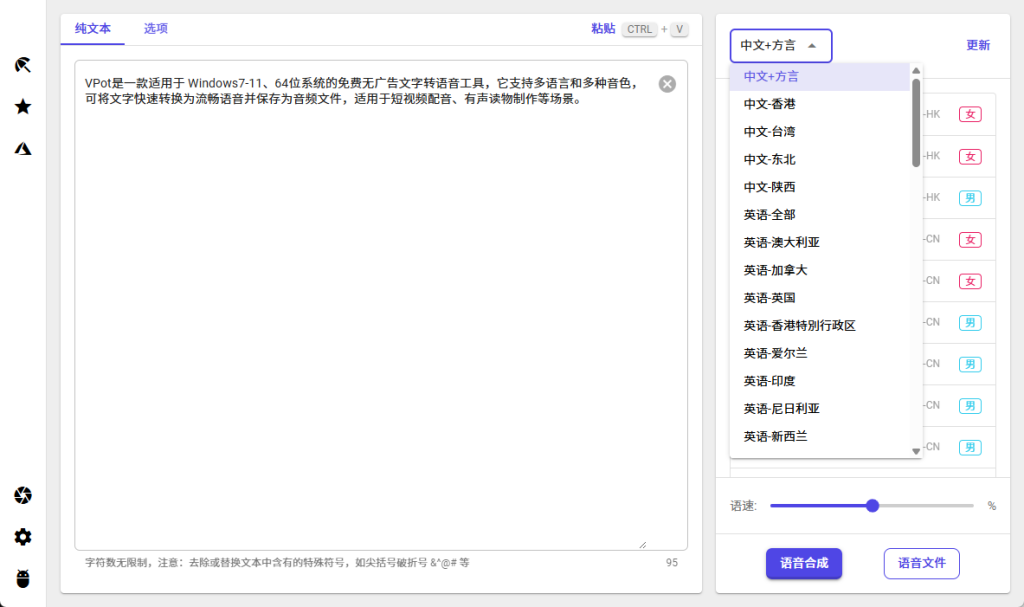Click the umbrella icon in the left sidebar

click(22, 64)
